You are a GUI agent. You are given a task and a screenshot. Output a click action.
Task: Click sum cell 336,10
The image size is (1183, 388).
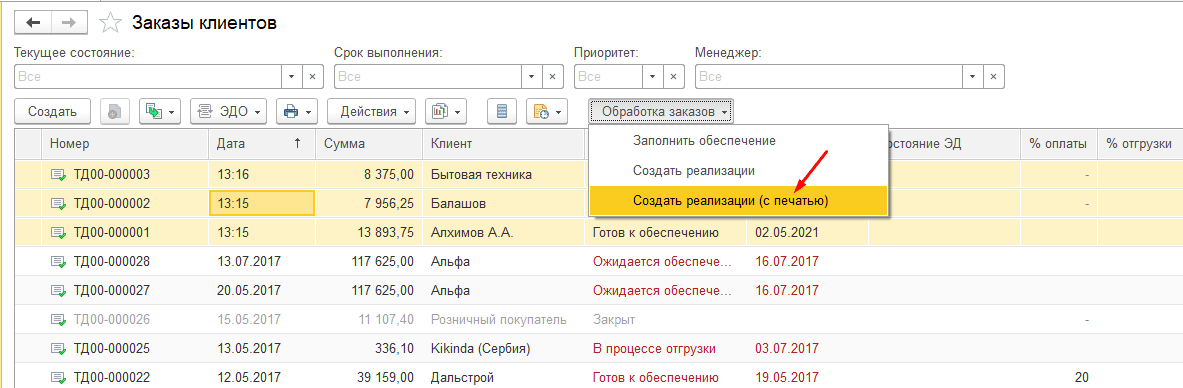click(370, 349)
